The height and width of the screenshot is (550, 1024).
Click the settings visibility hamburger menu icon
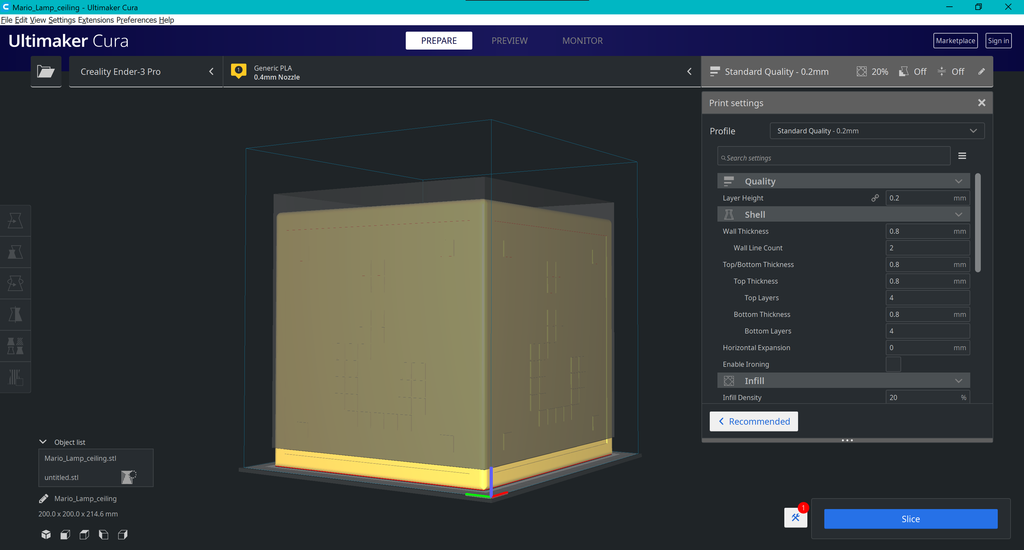pos(962,156)
